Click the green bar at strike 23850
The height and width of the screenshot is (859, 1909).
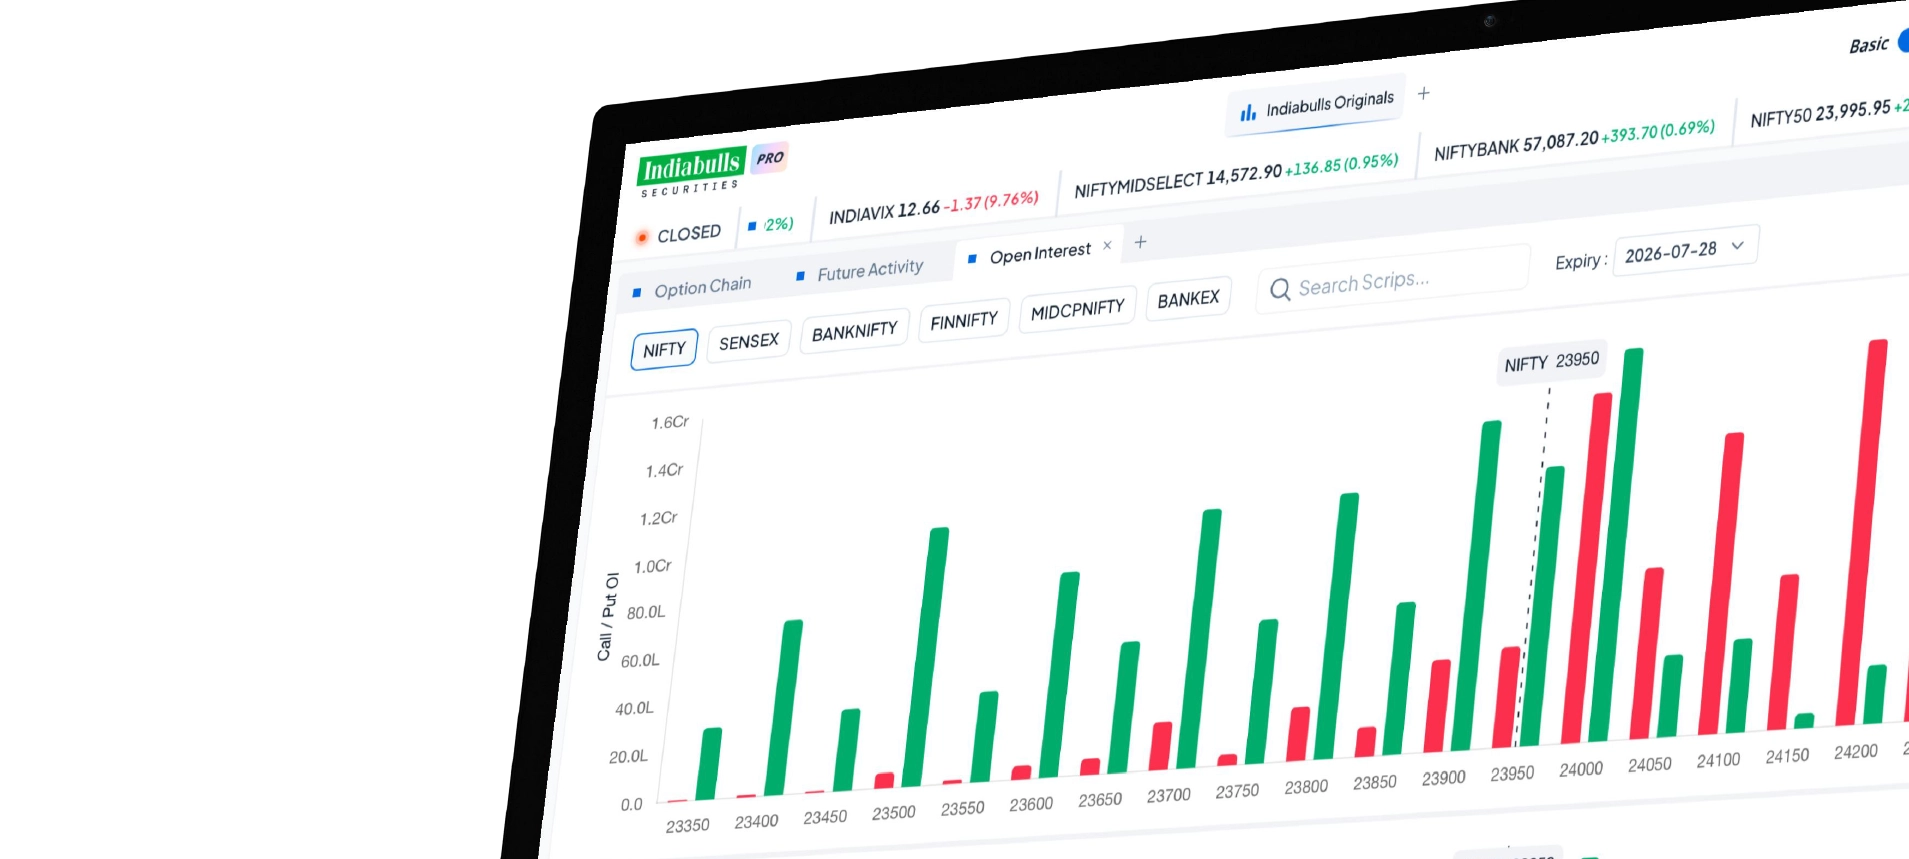coord(1400,679)
